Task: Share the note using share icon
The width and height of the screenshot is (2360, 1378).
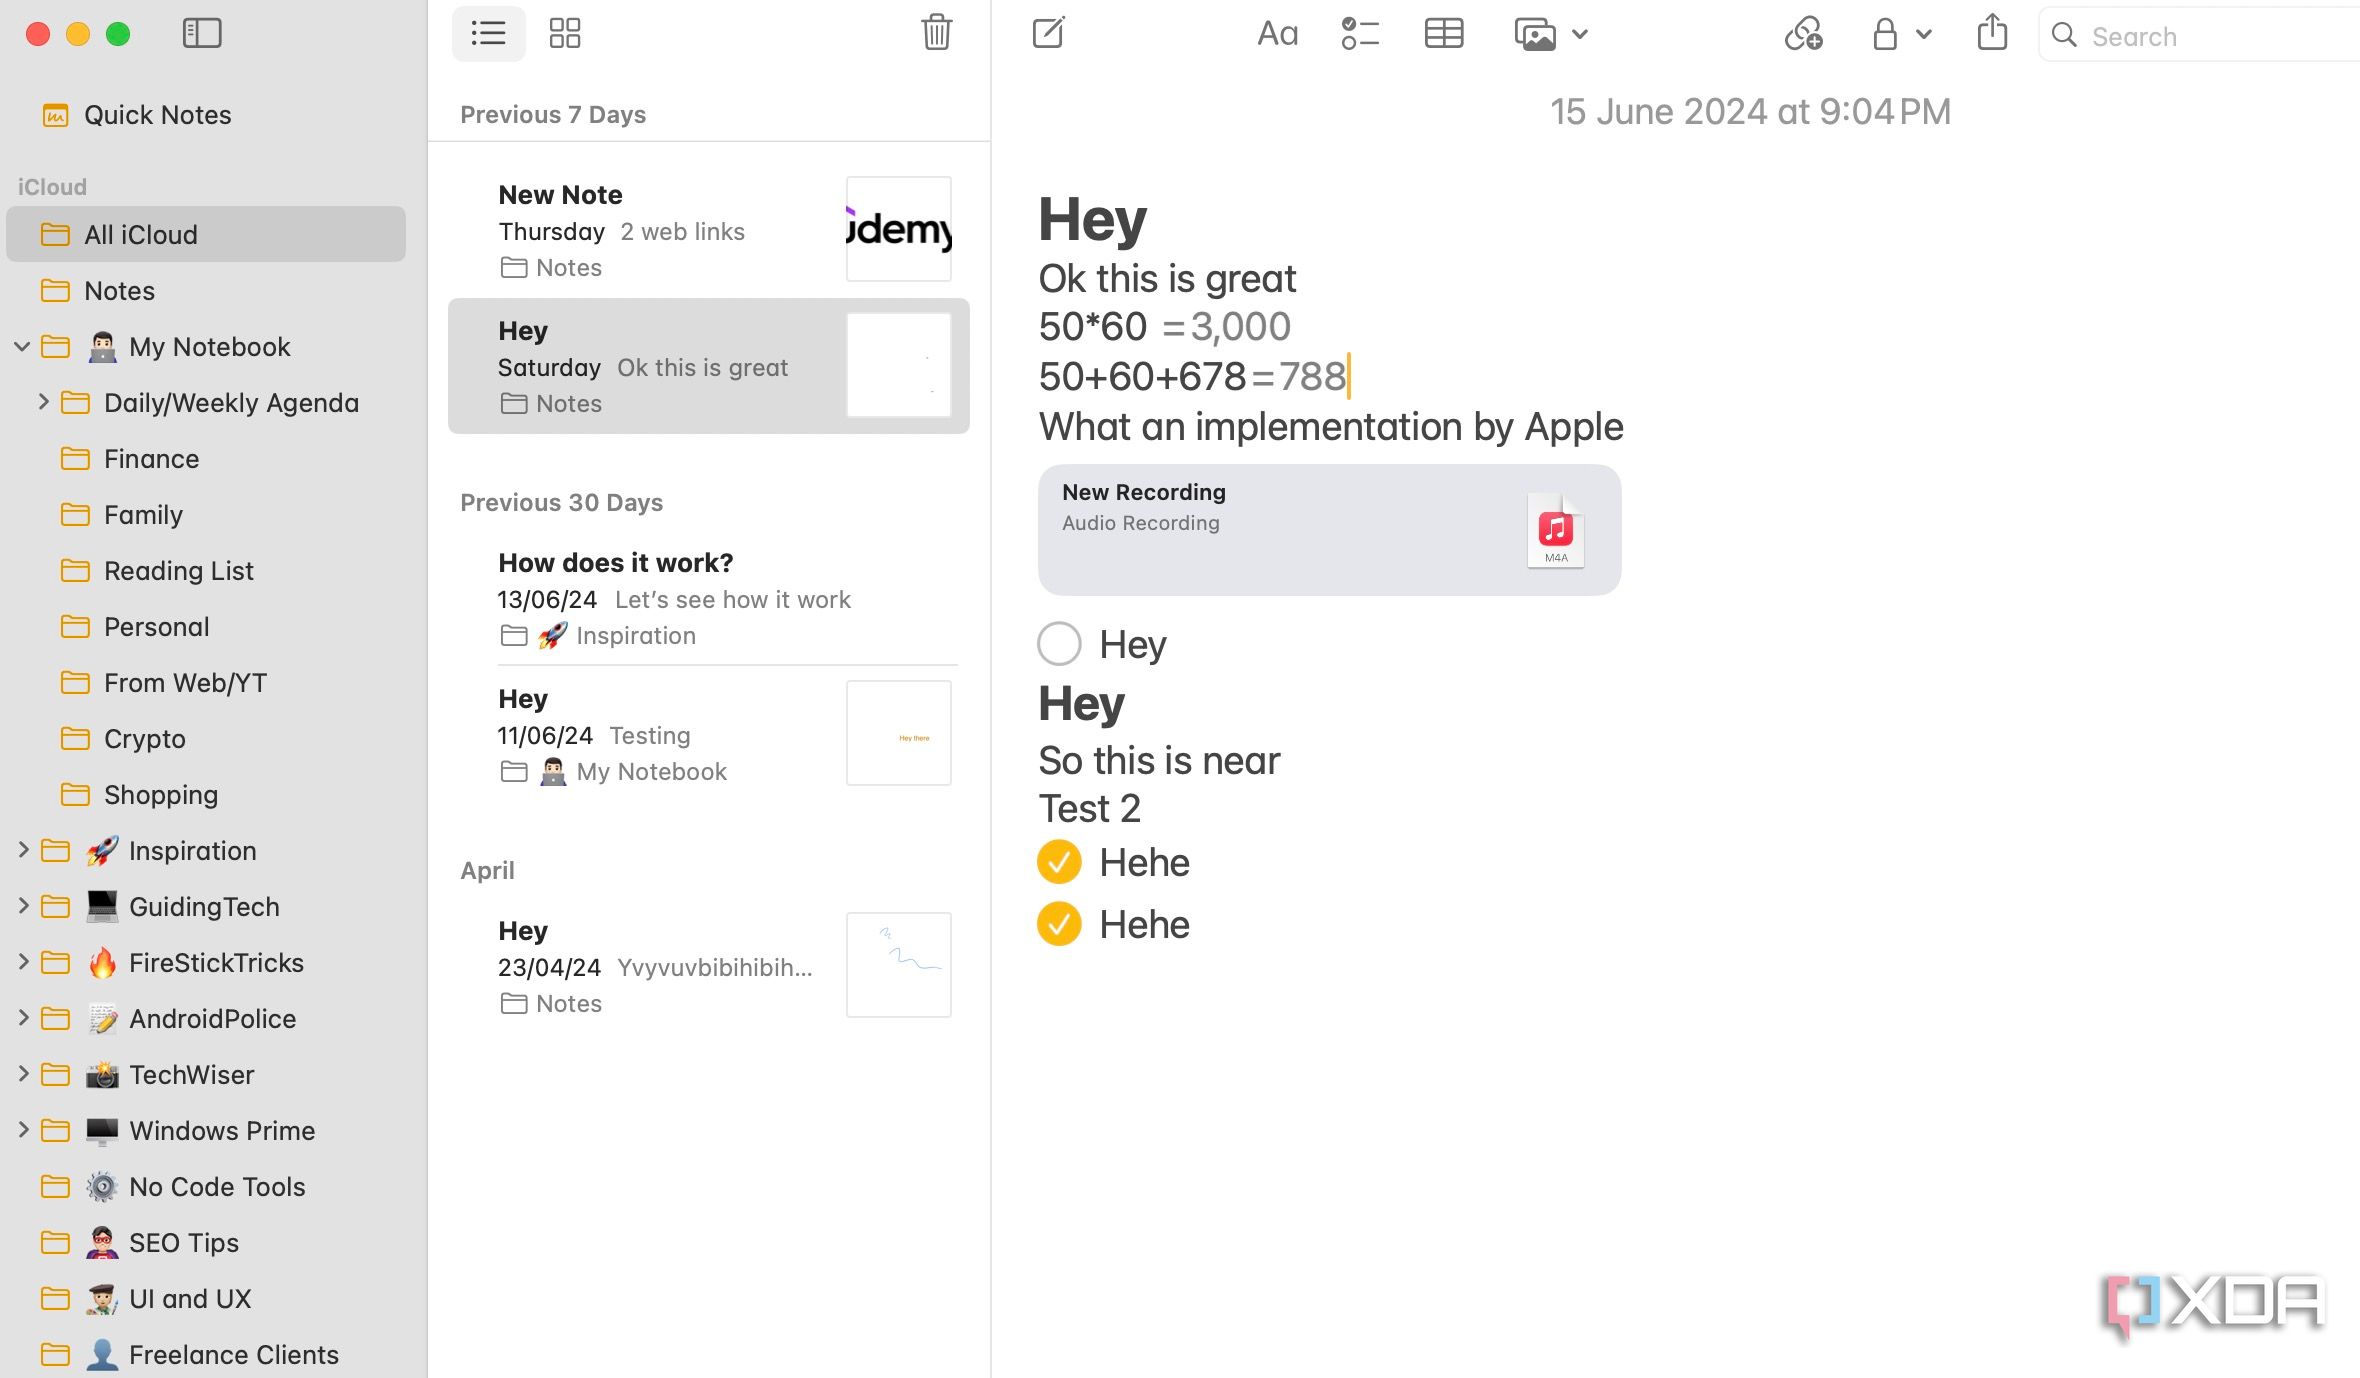Action: click(x=1992, y=32)
